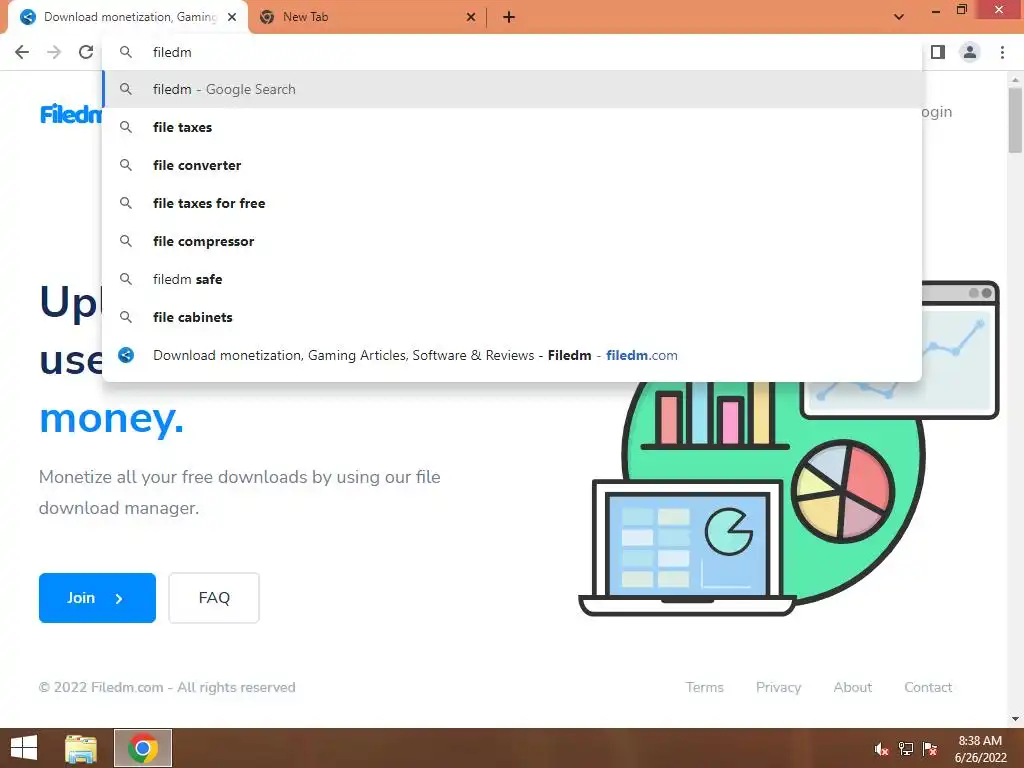Image resolution: width=1024 pixels, height=768 pixels.
Task: Select the file cabinets suggestion
Action: [x=512, y=317]
